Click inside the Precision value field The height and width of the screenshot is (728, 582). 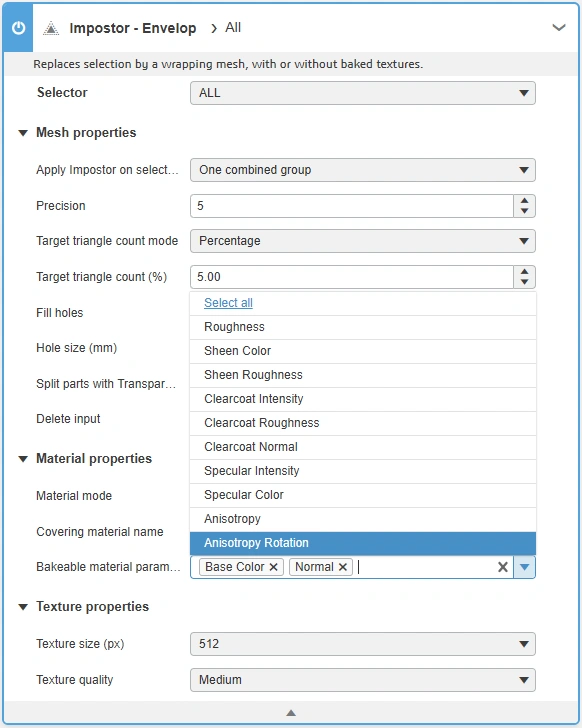pos(352,206)
